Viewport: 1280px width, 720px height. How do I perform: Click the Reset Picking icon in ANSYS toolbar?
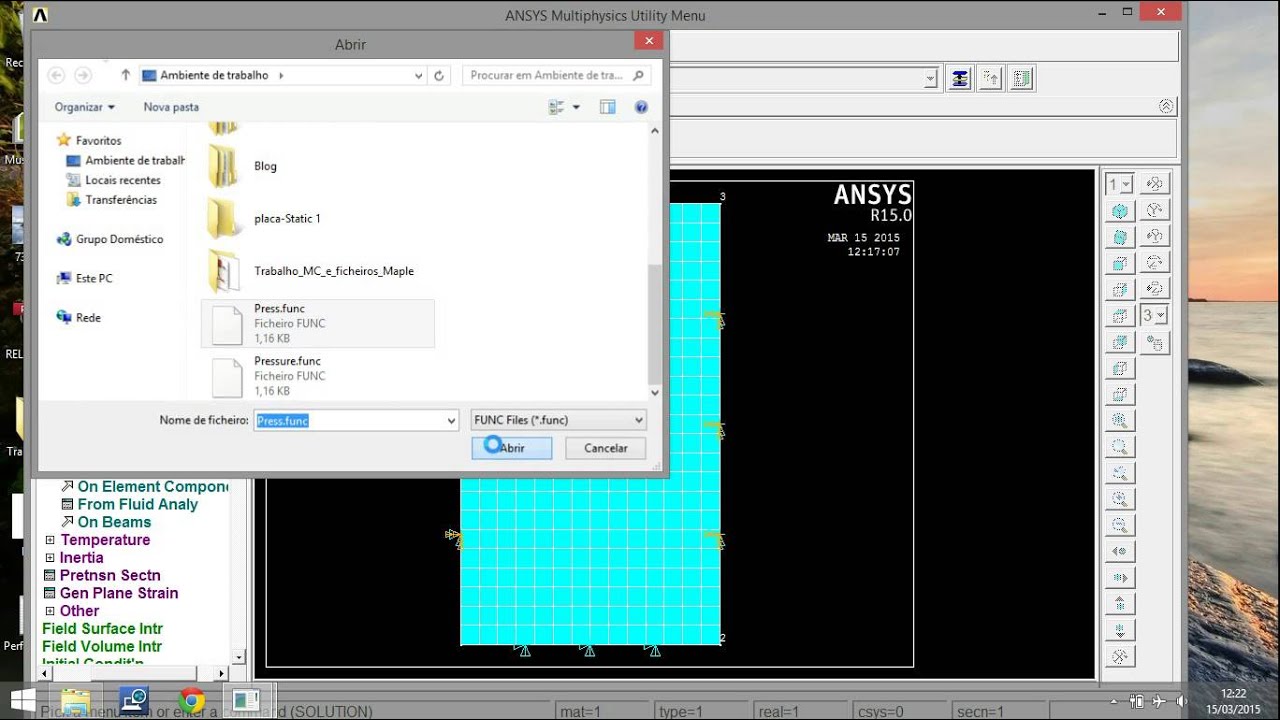[x=991, y=78]
